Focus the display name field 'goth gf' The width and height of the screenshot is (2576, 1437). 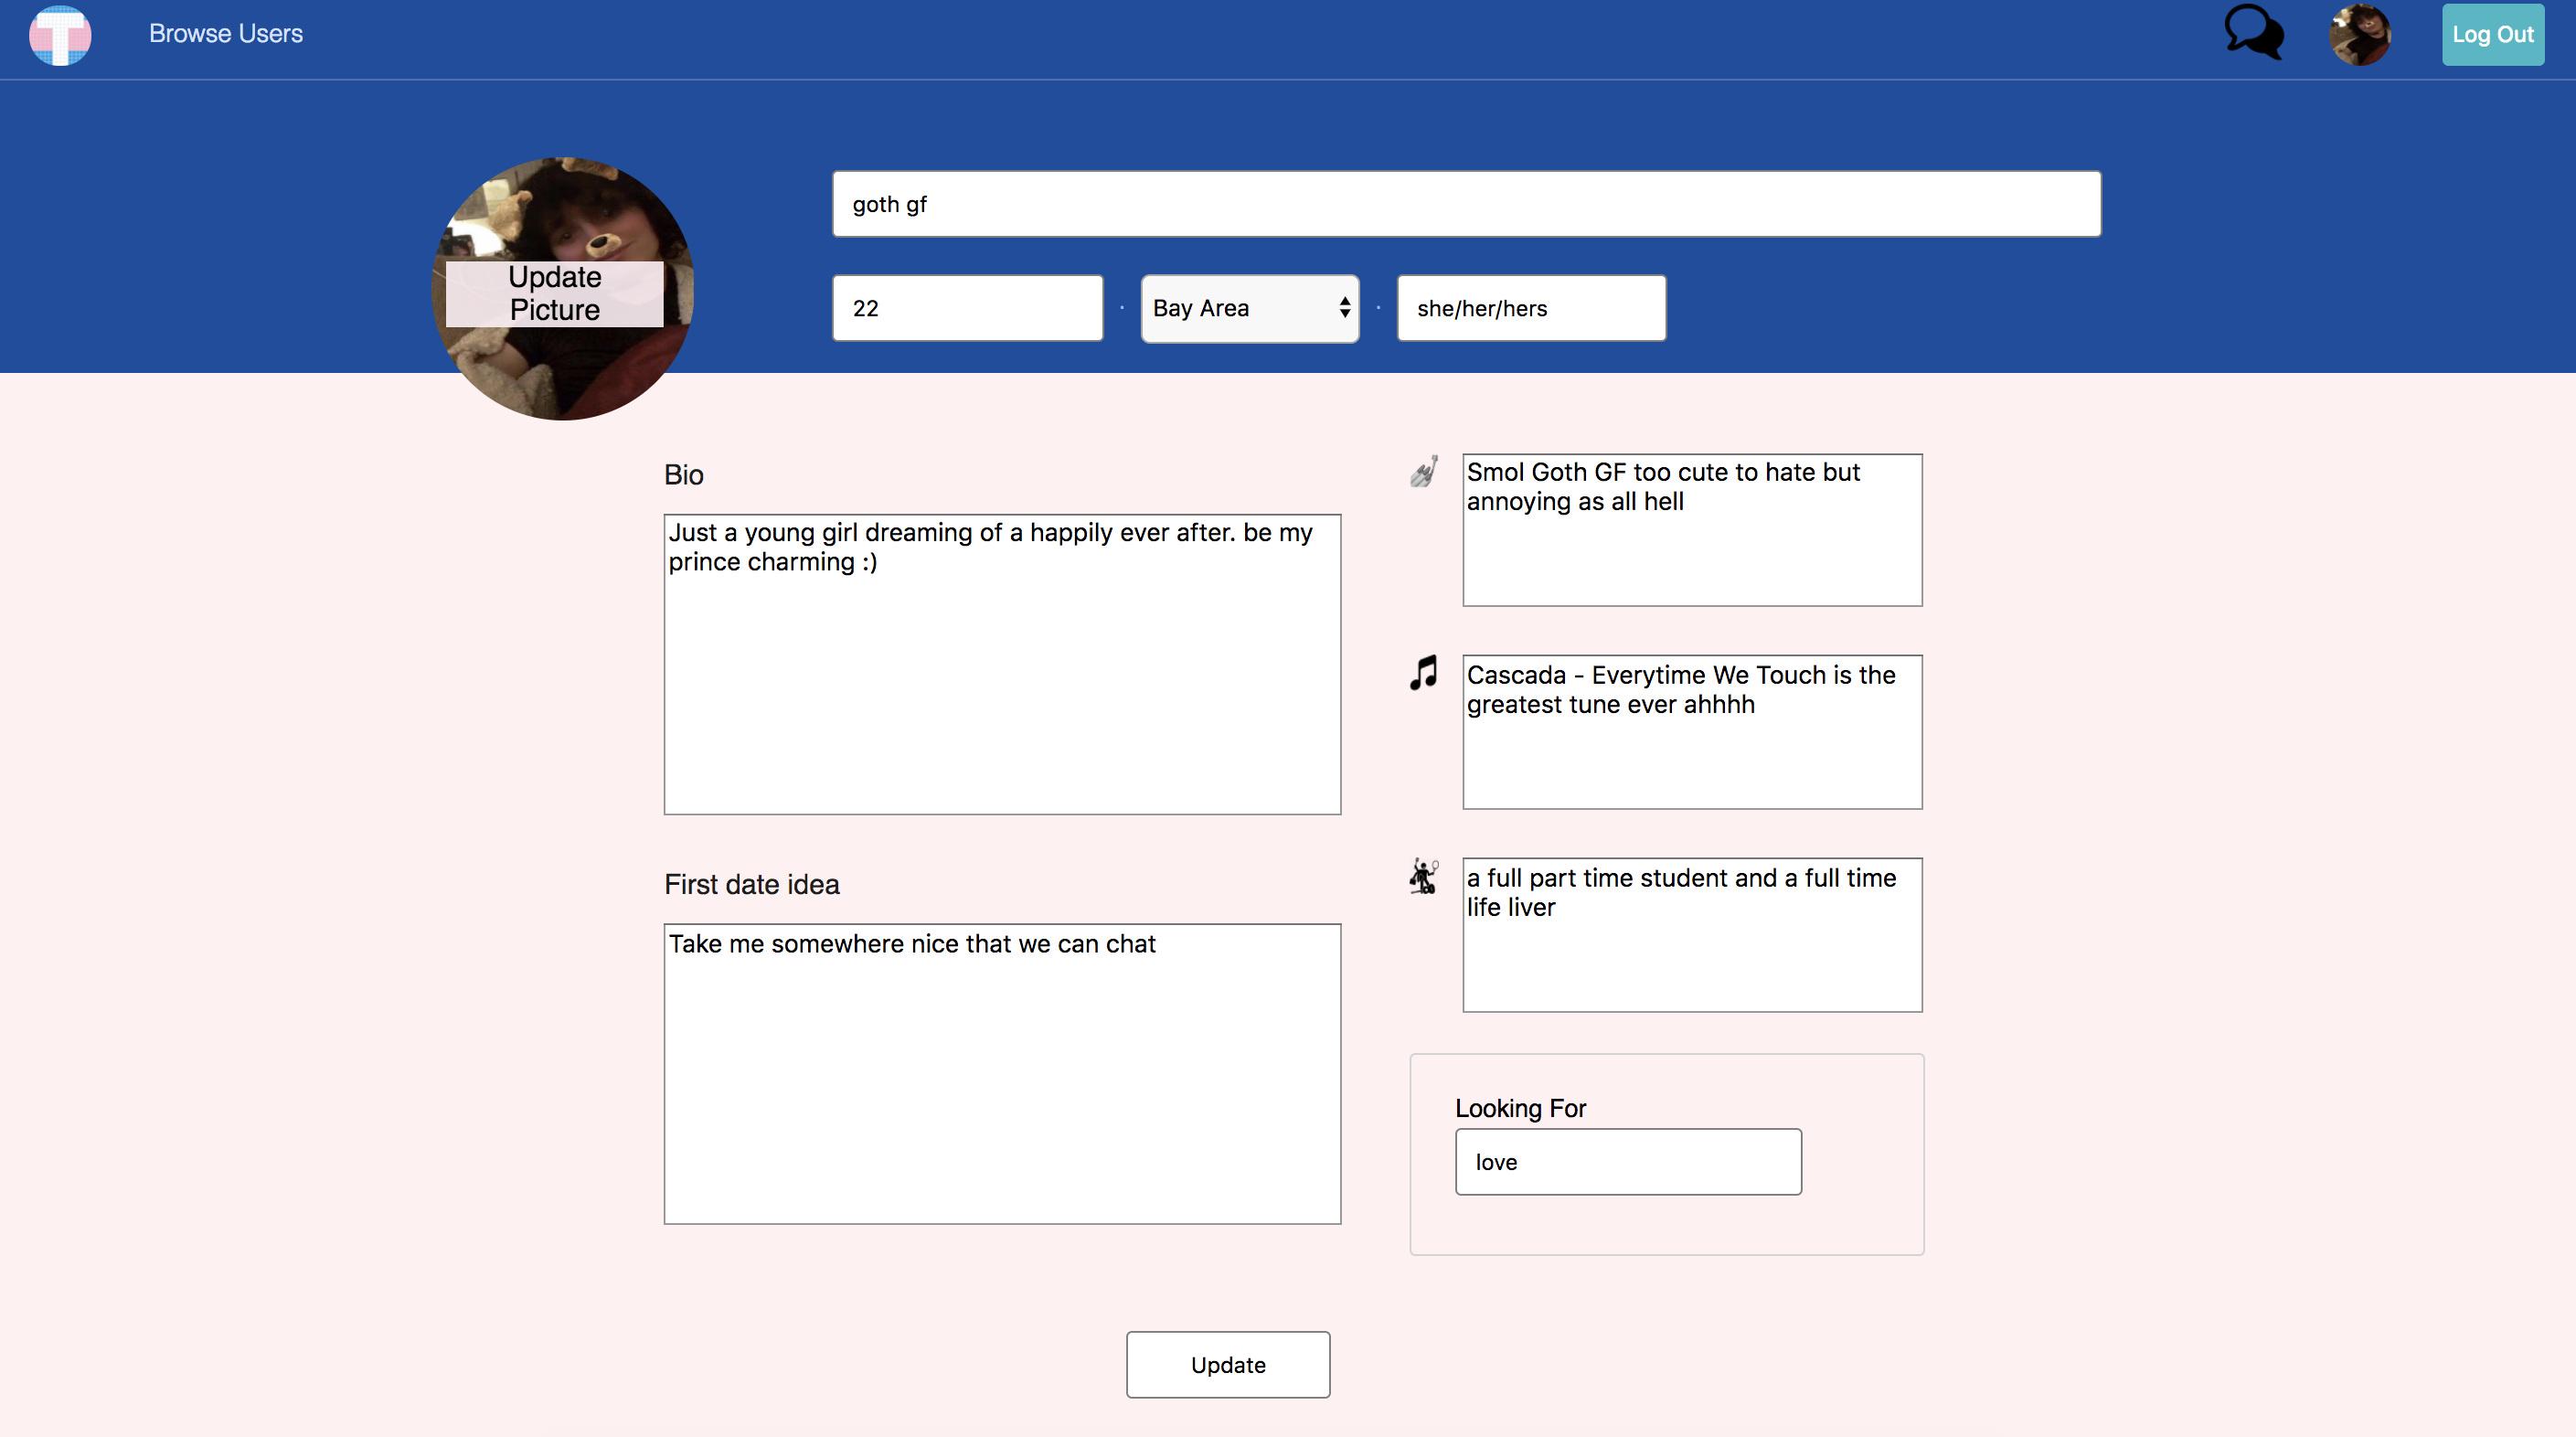point(1466,204)
